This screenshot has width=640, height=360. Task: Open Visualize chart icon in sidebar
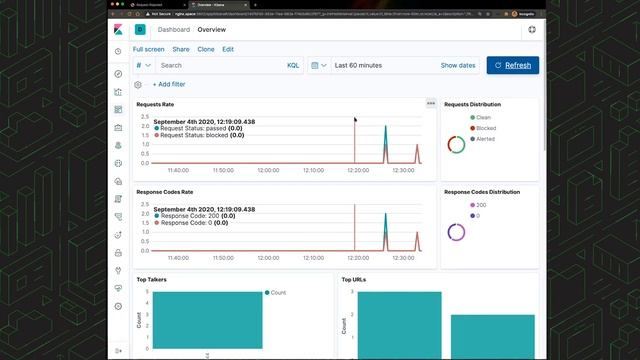click(118, 92)
